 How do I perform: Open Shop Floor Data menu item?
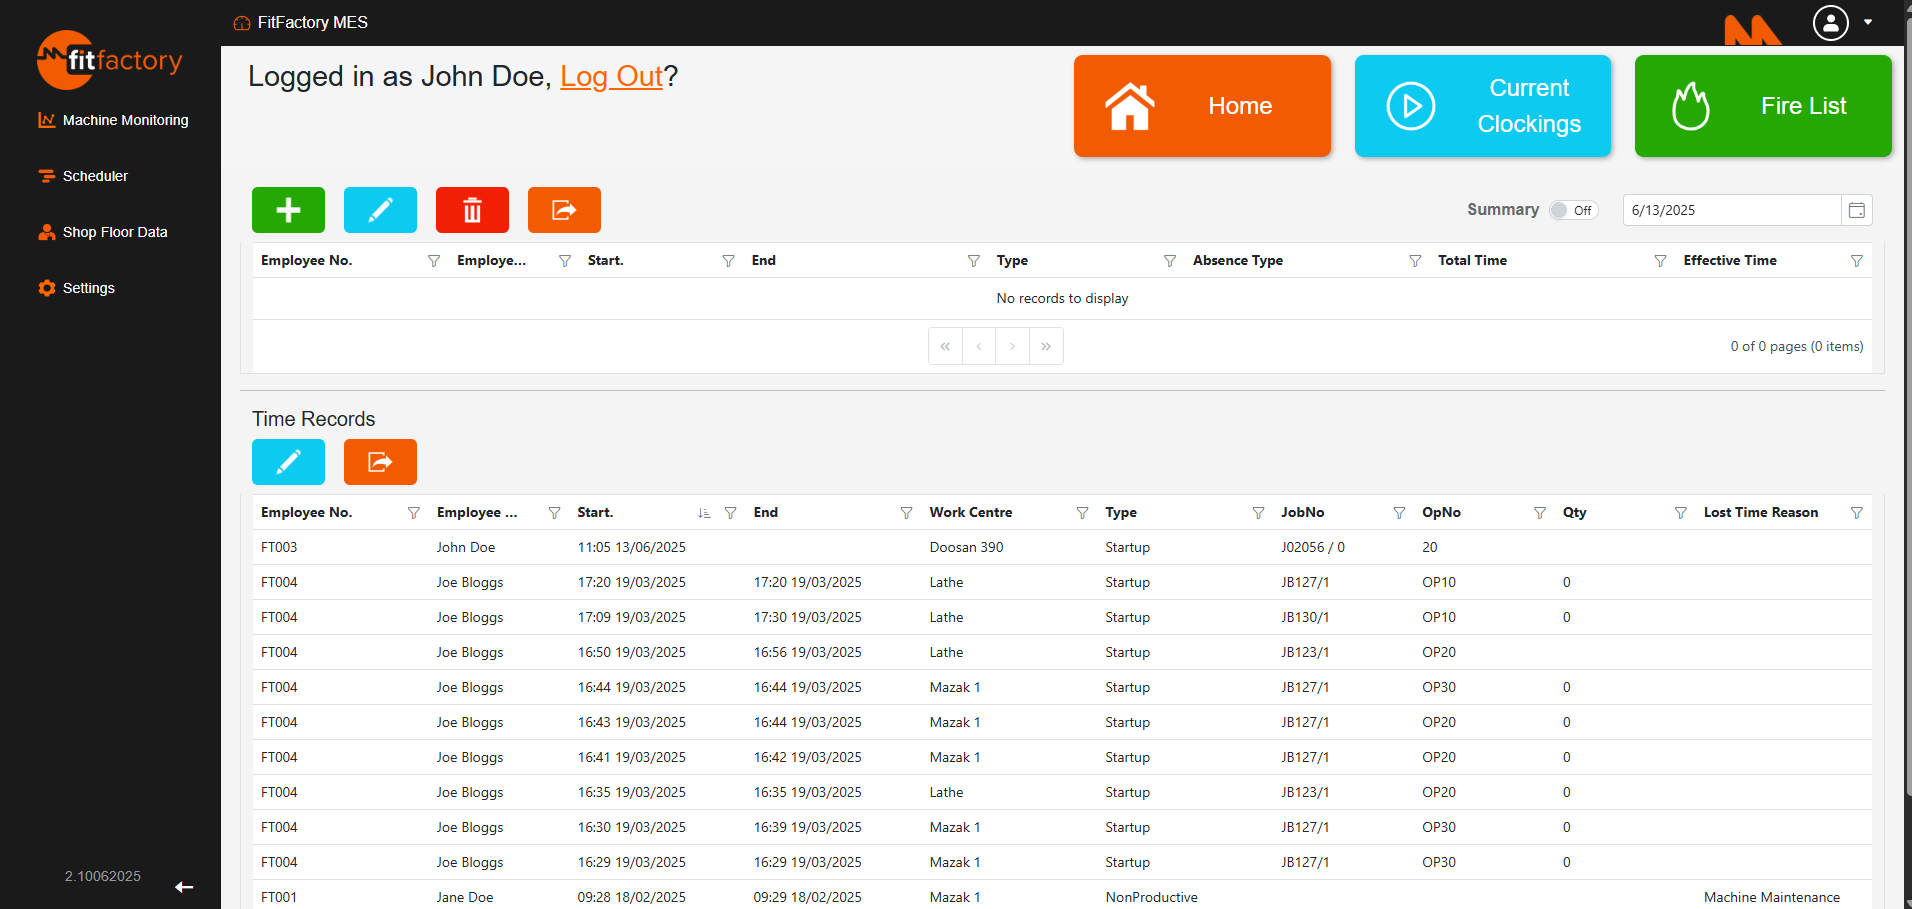click(115, 232)
